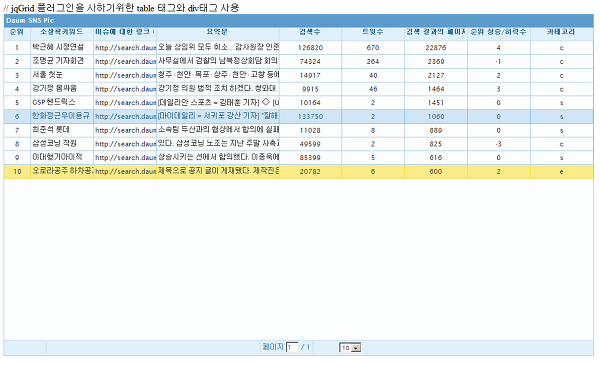This screenshot has height=365, width=600.
Task: Select the 이대형기아이적 keyword cell
Action: (x=62, y=158)
